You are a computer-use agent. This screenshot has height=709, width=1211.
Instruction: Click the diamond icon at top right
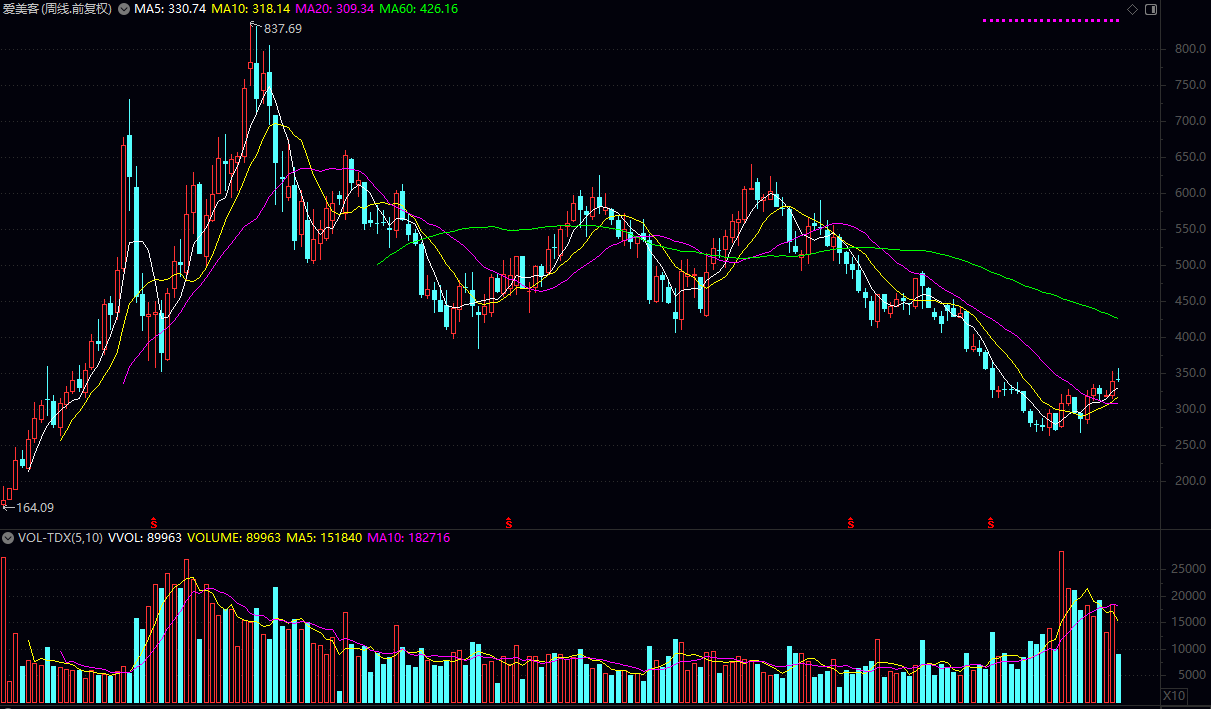1132,9
